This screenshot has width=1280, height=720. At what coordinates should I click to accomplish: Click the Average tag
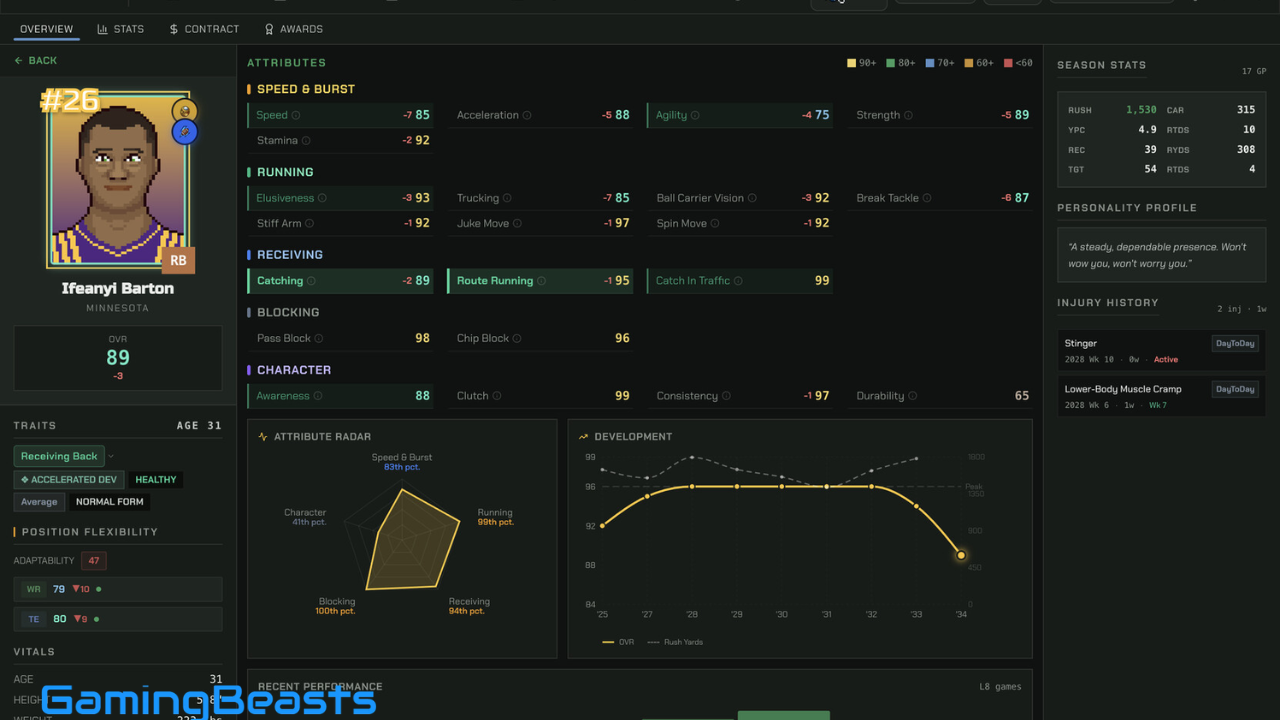39,502
